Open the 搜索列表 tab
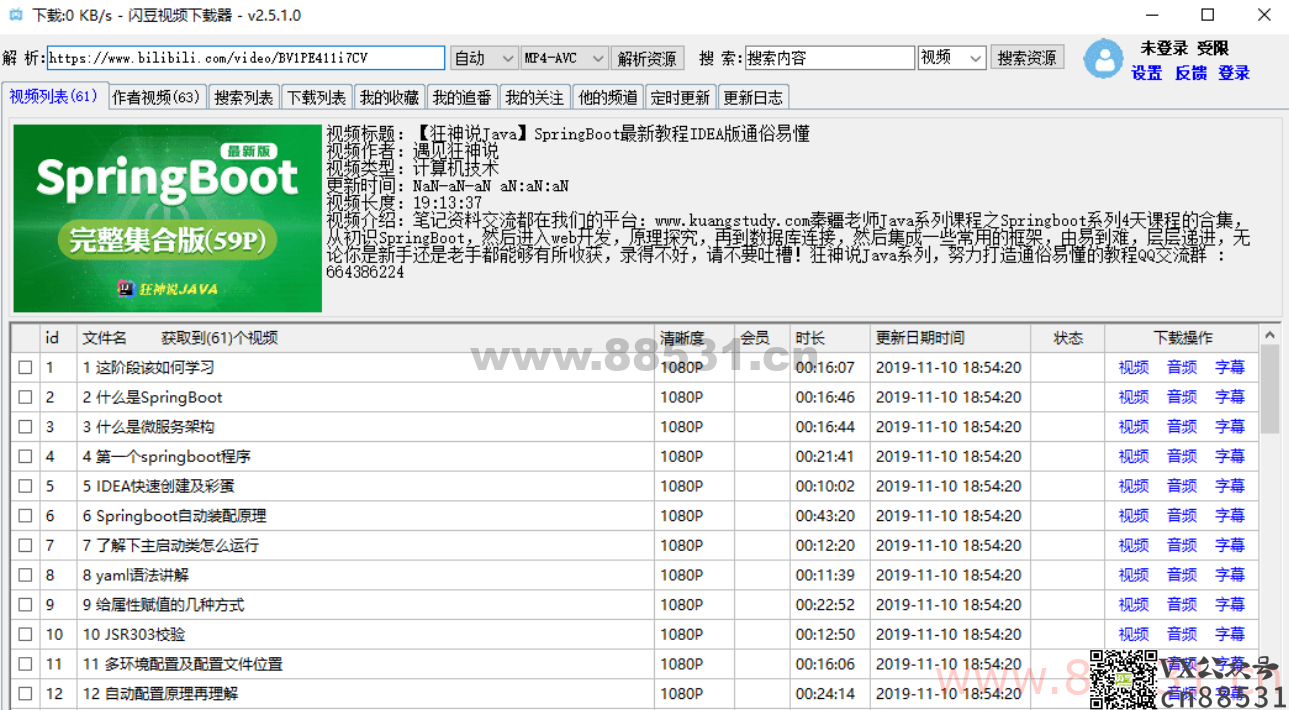Viewport: 1289px width, 710px height. point(244,97)
